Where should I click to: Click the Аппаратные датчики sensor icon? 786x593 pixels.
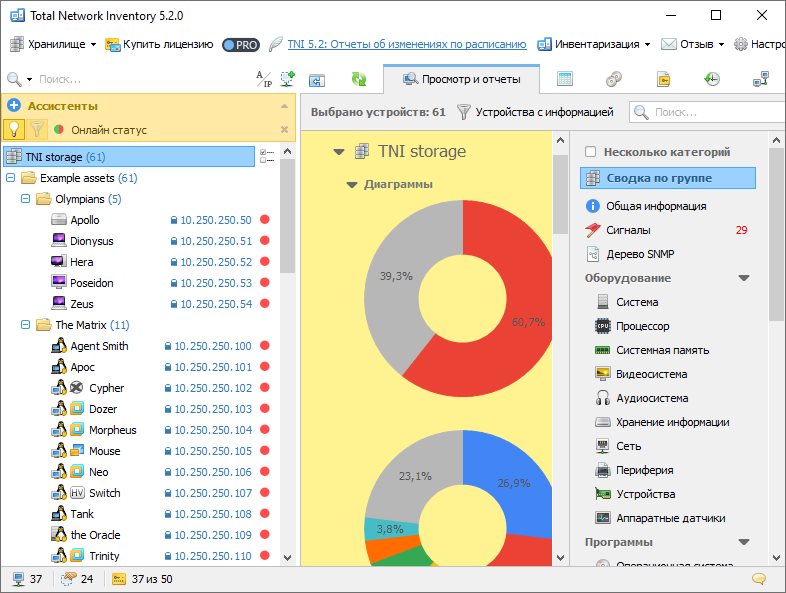(603, 517)
